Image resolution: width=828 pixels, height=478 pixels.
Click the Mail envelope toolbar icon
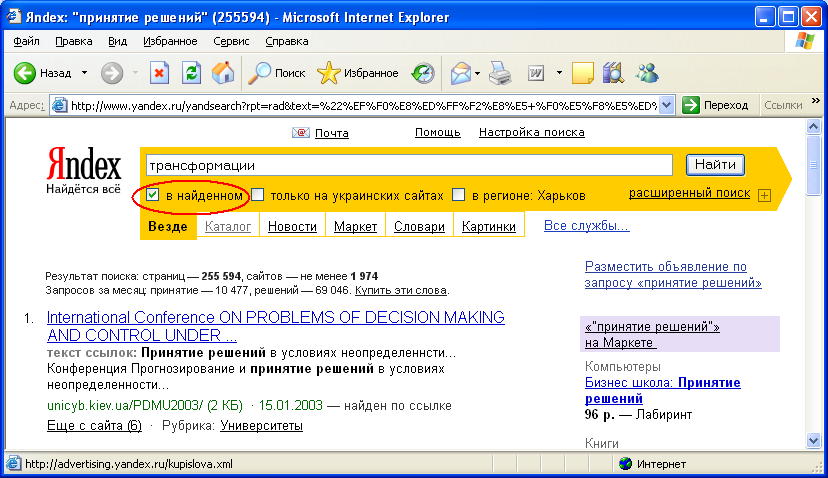coord(460,73)
